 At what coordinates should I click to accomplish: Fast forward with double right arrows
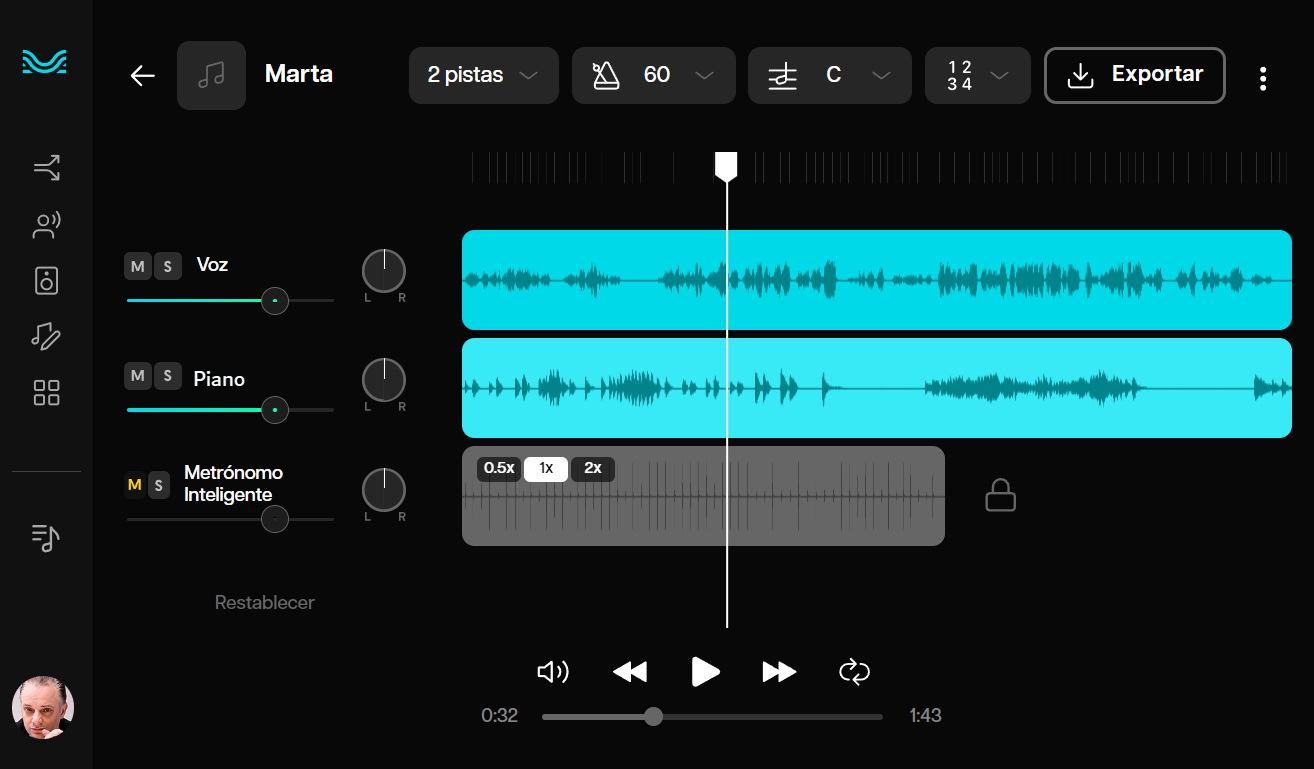pyautogui.click(x=779, y=672)
